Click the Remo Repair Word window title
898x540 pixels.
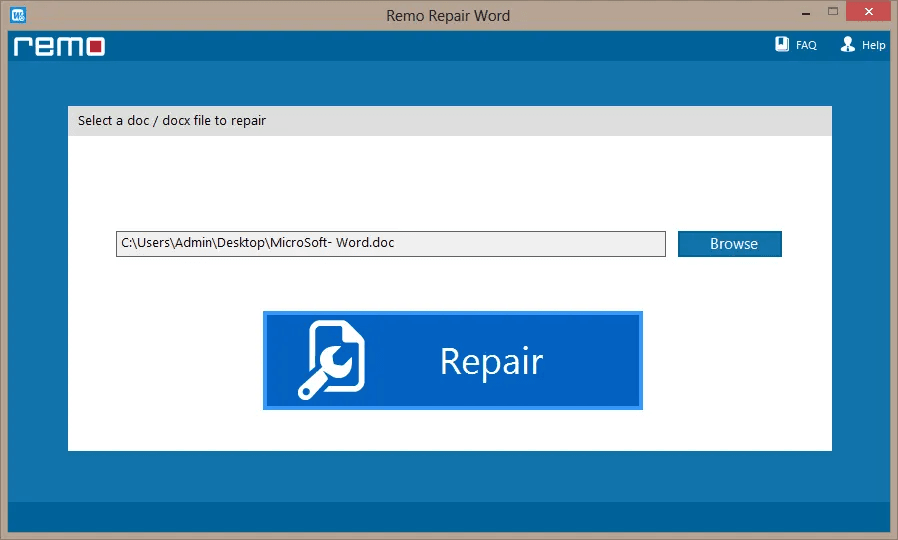coord(448,15)
